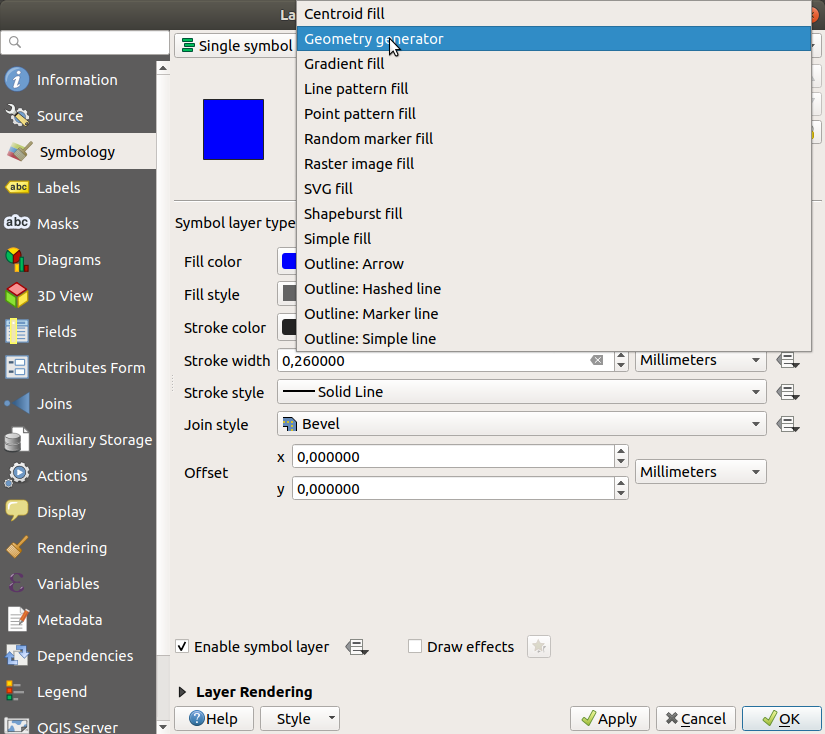
Task: Select Shapeburst fill from the list
Action: 353,214
